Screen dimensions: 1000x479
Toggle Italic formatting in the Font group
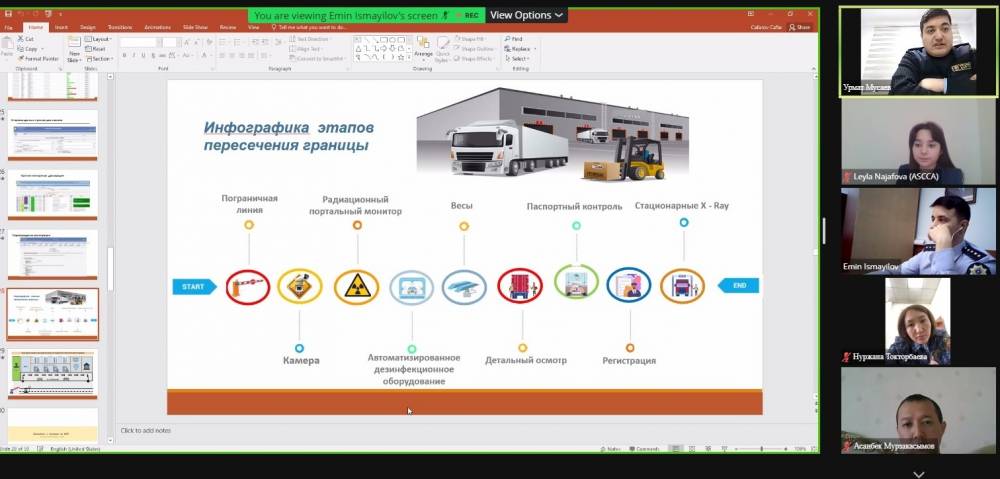tap(133, 55)
